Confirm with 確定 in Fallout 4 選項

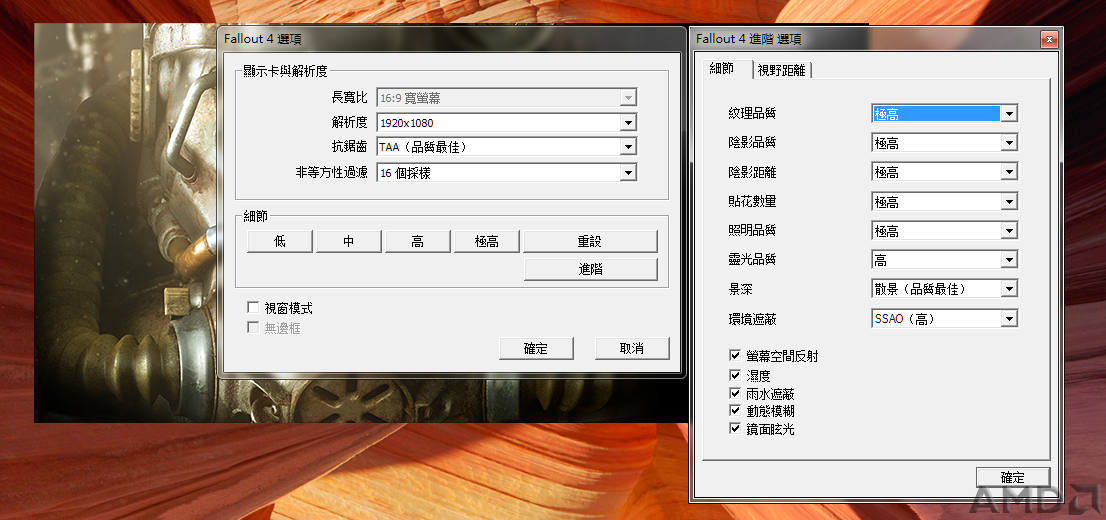tap(536, 349)
